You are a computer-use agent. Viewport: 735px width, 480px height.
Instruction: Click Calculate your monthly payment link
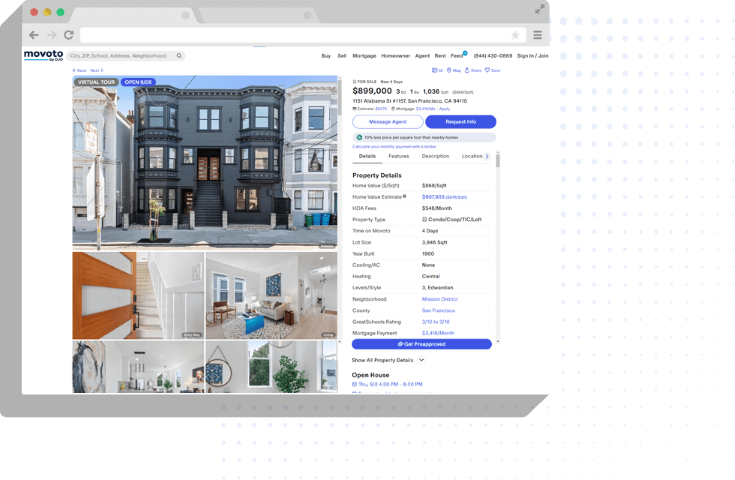(x=394, y=147)
